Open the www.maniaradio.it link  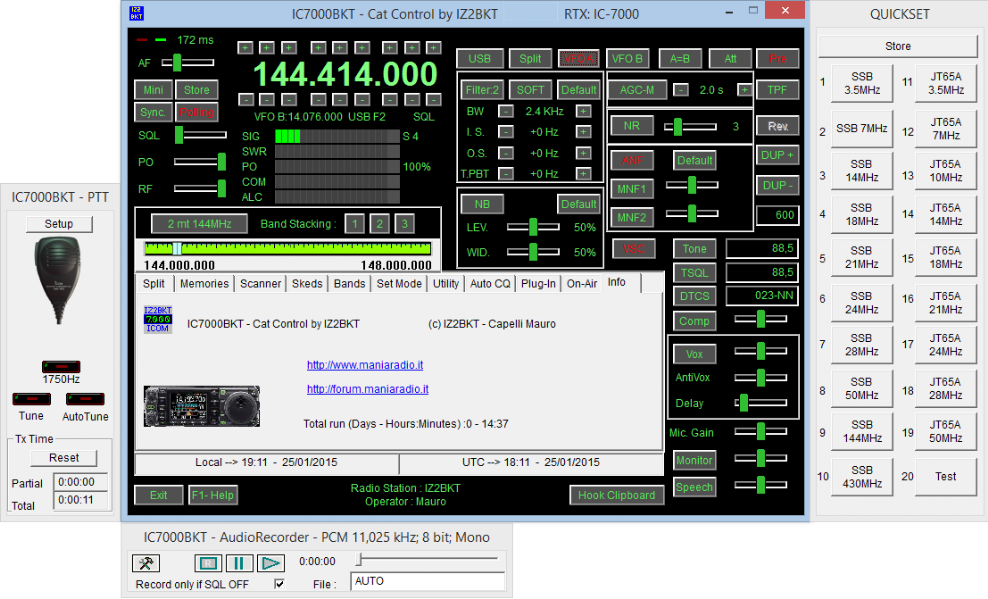click(365, 365)
